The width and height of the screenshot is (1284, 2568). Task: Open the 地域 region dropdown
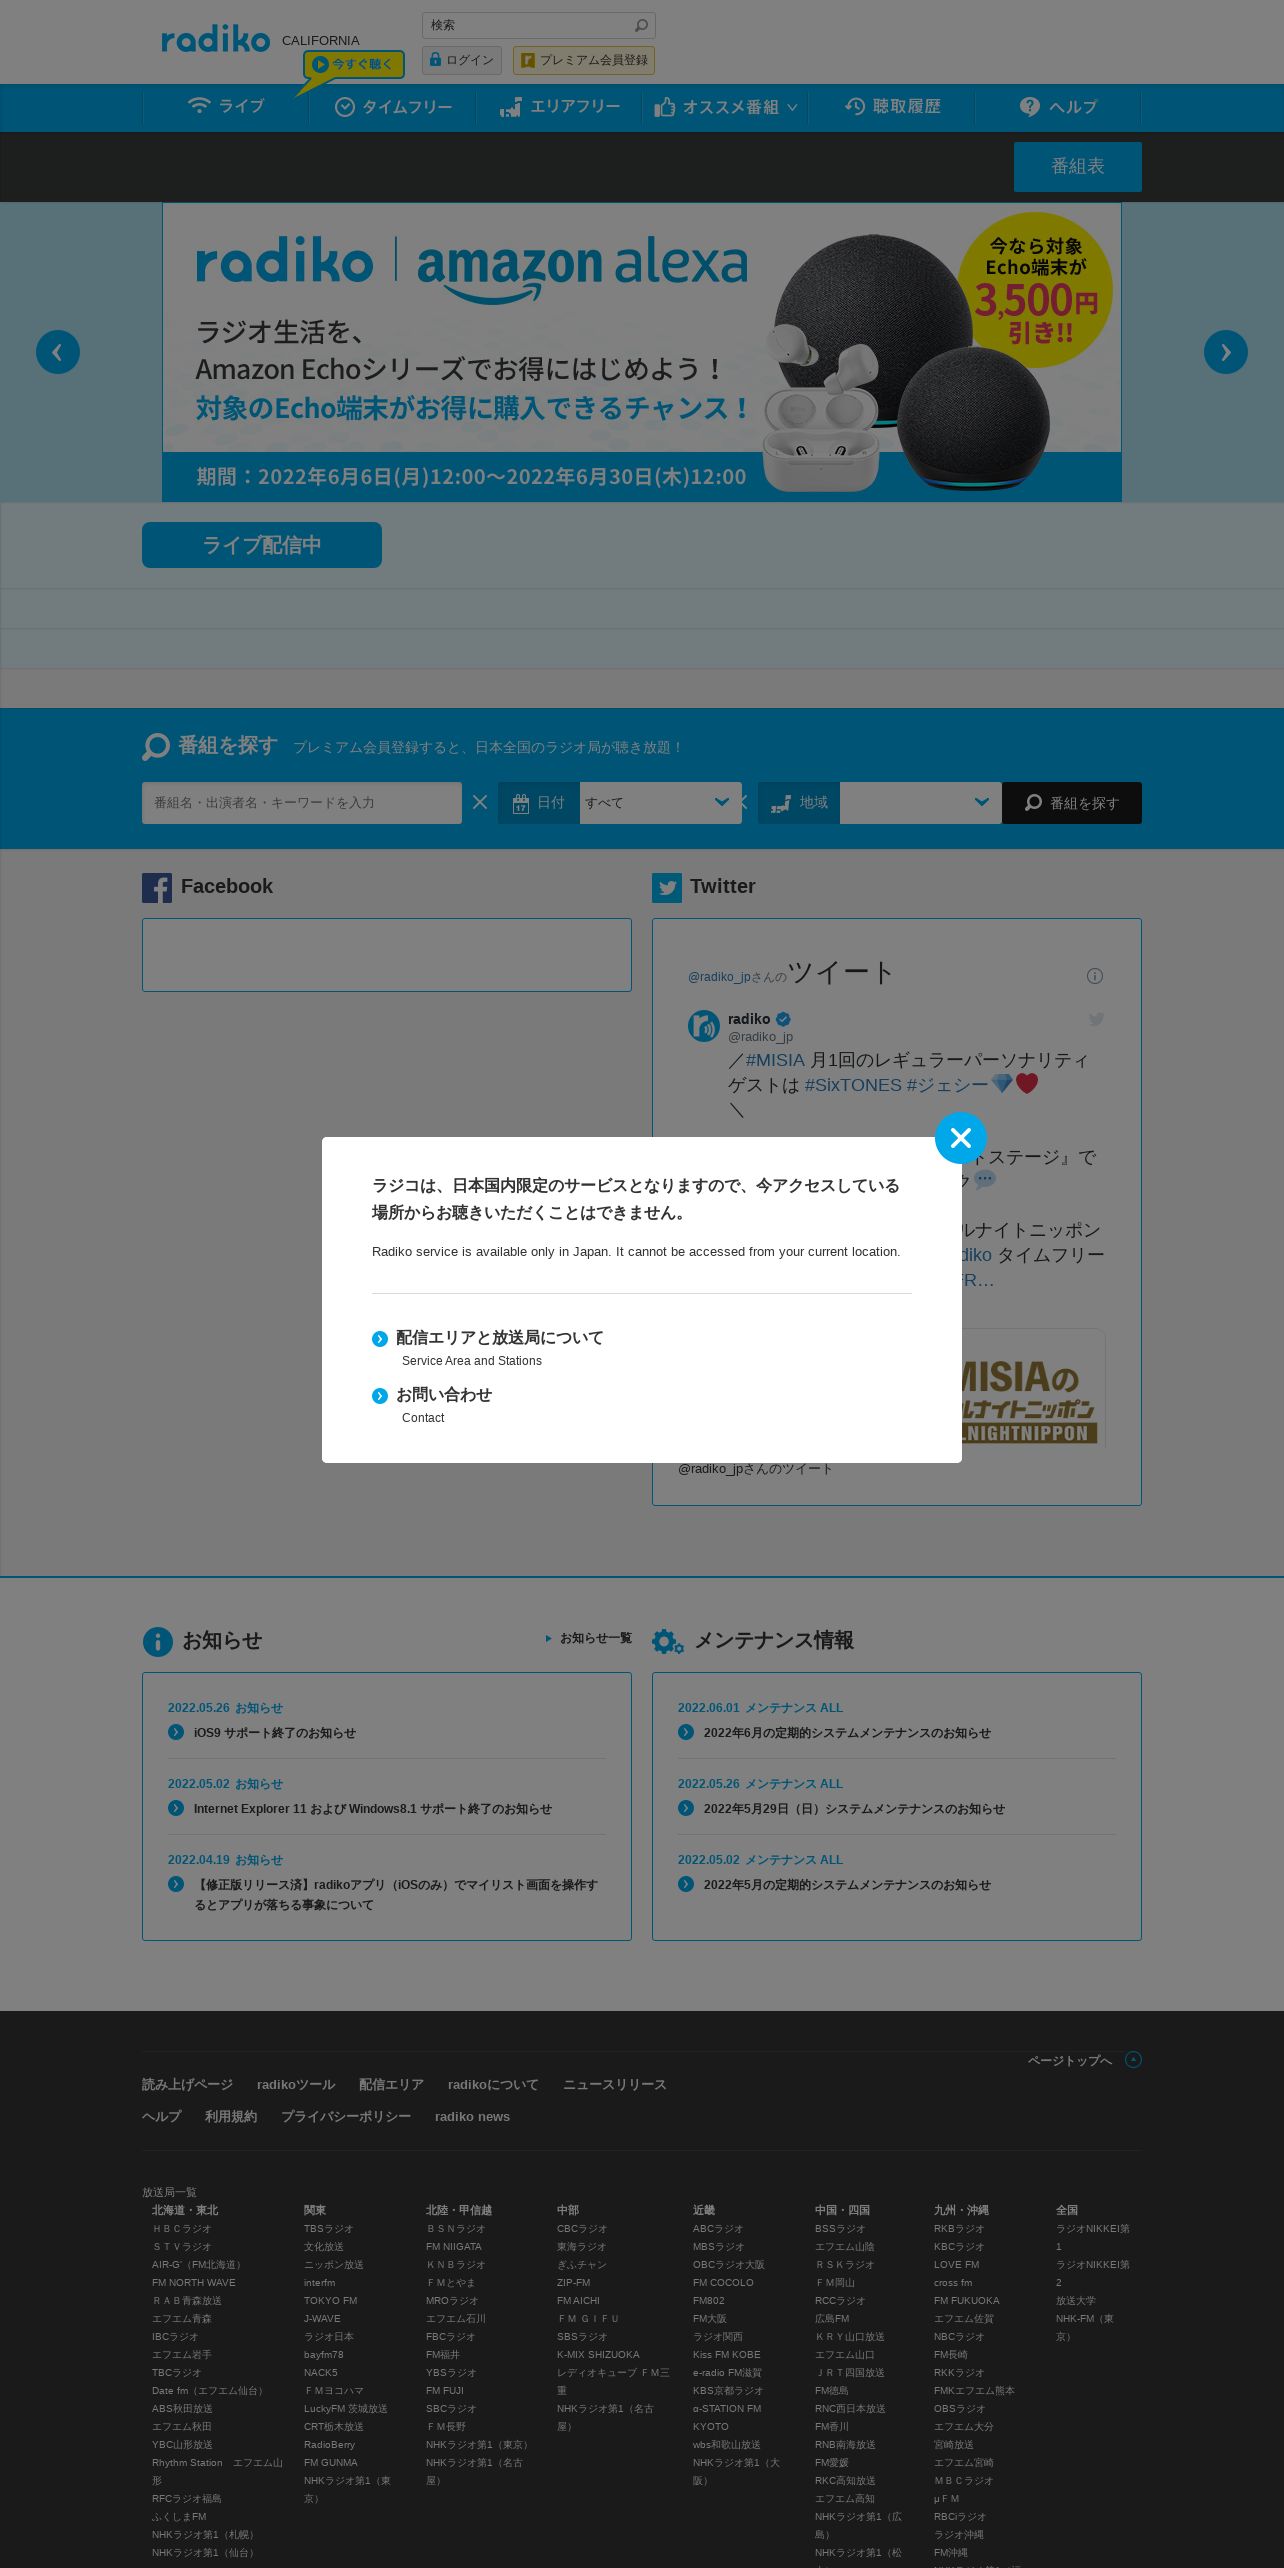click(x=920, y=803)
